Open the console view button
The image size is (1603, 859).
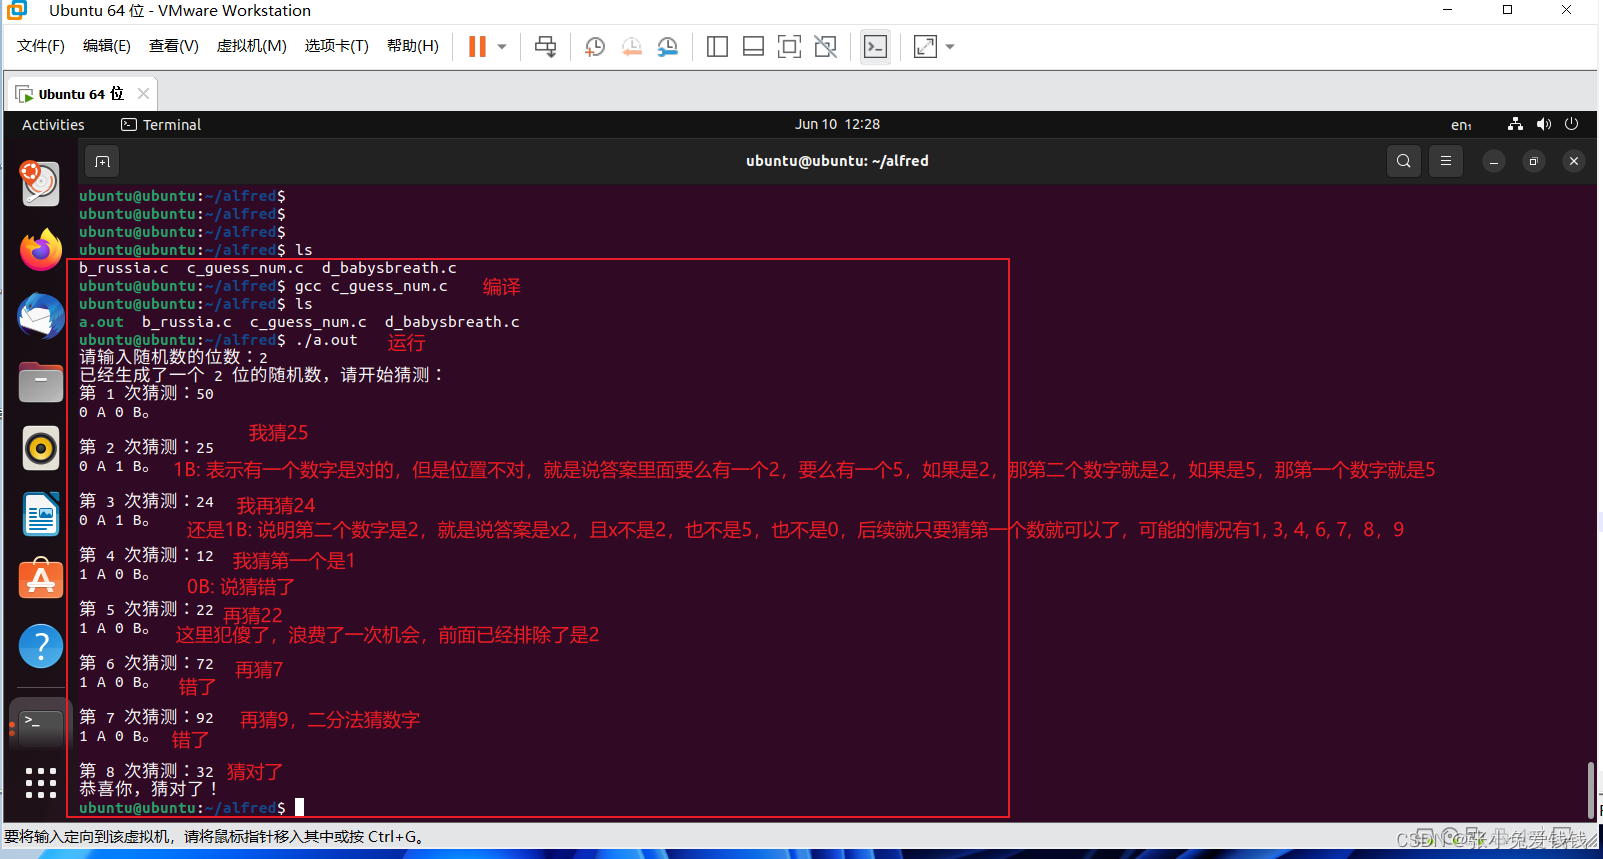coord(875,47)
